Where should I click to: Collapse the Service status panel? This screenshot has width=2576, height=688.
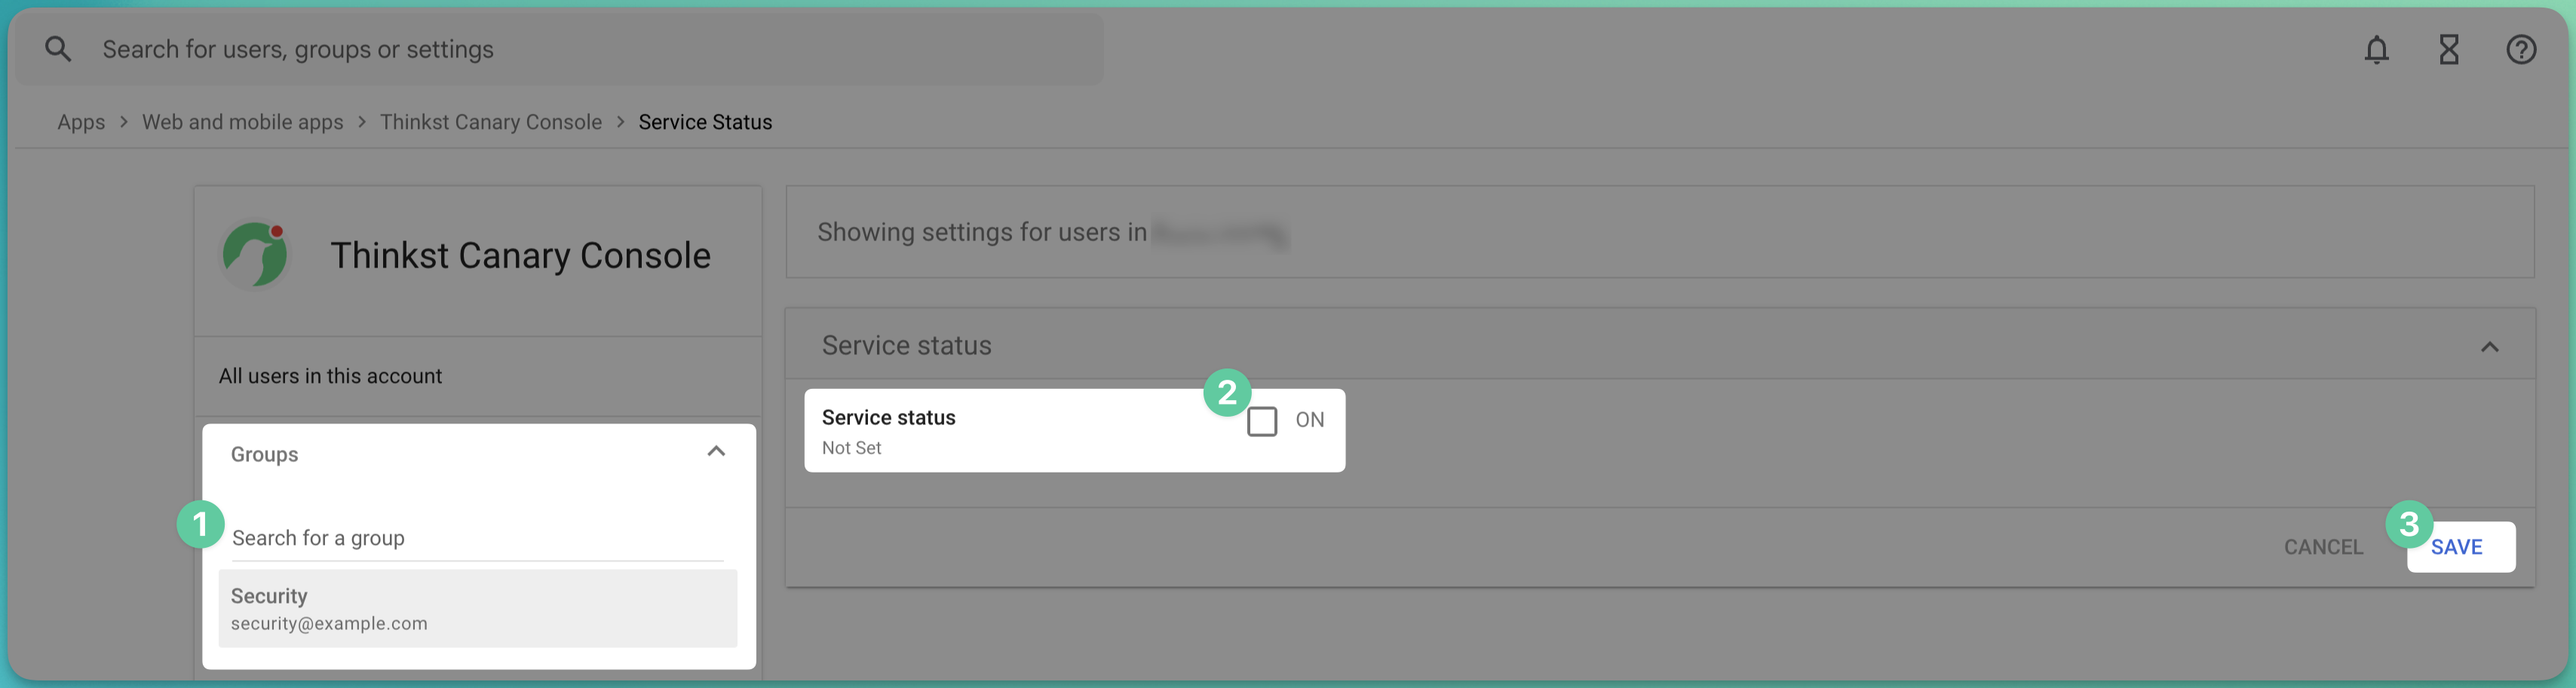tap(2489, 347)
